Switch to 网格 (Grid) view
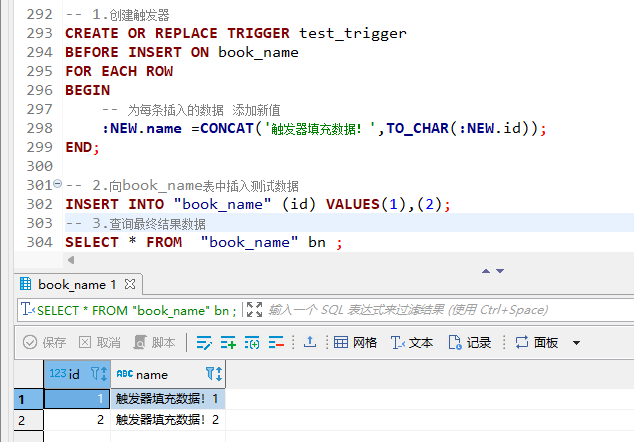 355,342
